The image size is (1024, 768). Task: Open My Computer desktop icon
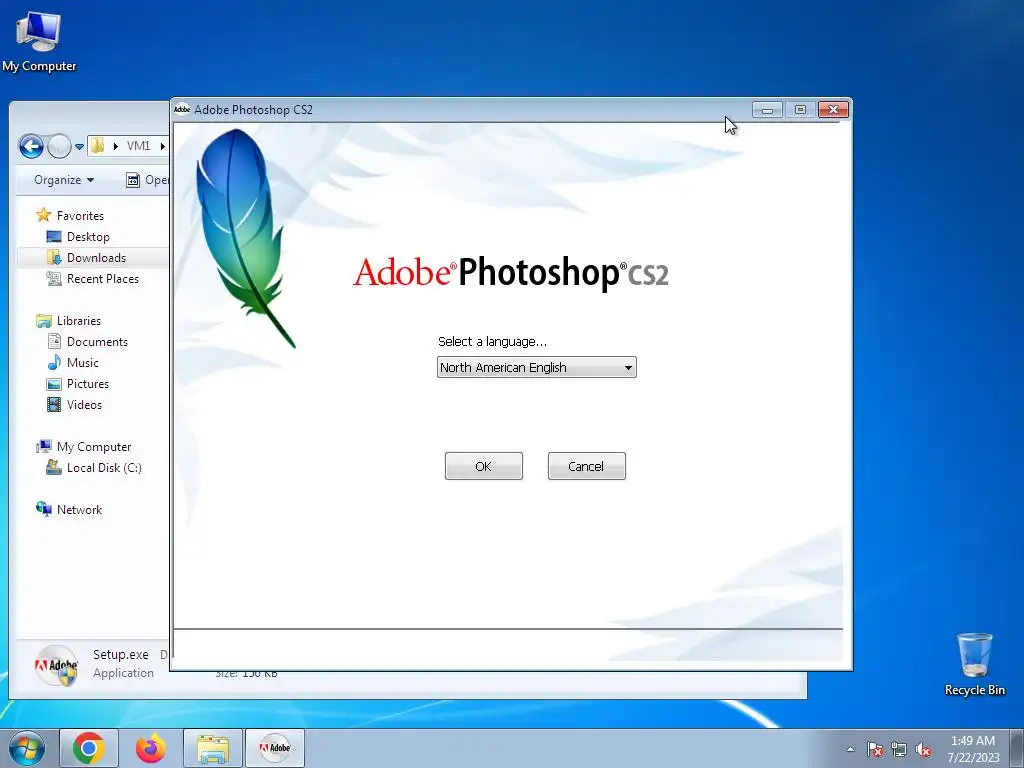[39, 41]
